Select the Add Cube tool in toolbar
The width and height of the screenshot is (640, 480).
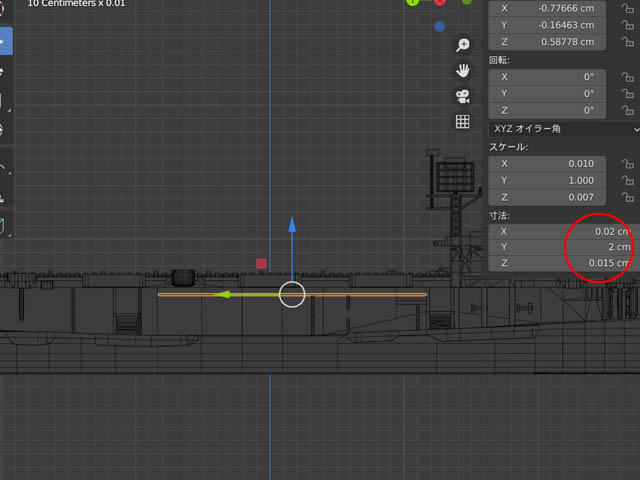pyautogui.click(x=4, y=225)
